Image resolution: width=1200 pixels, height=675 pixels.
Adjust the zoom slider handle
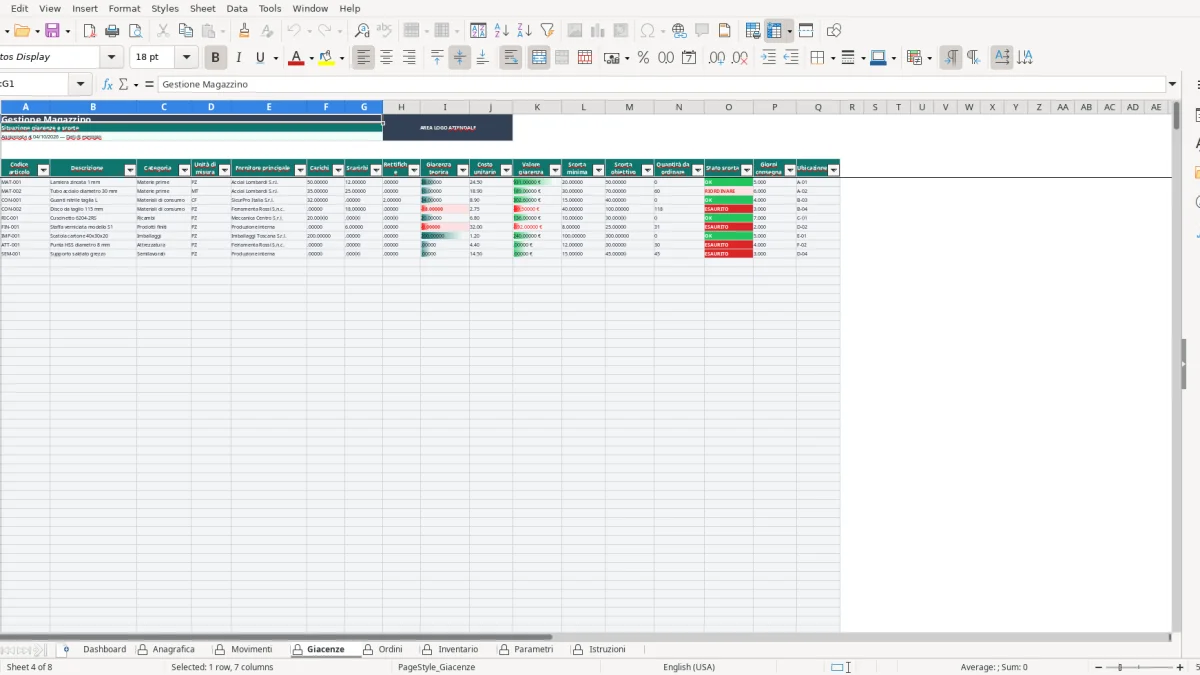pyautogui.click(x=1120, y=667)
